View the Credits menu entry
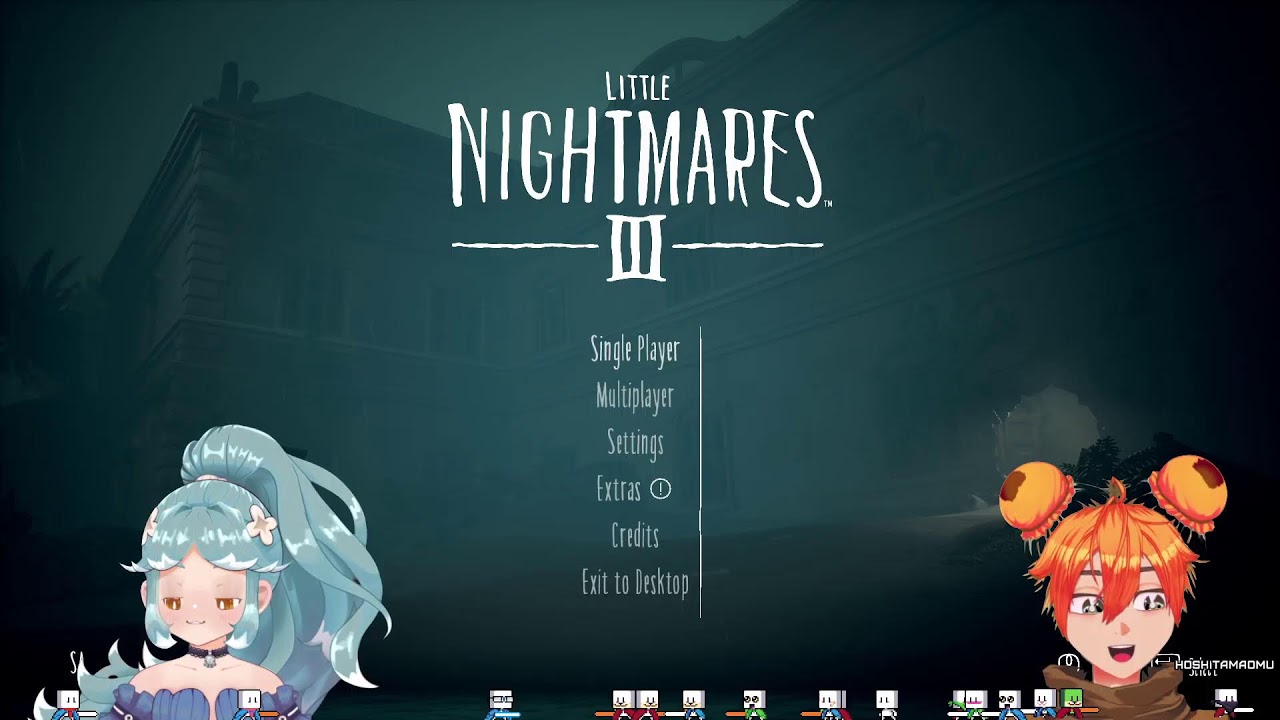Screen dimensions: 1280x720 pos(635,535)
